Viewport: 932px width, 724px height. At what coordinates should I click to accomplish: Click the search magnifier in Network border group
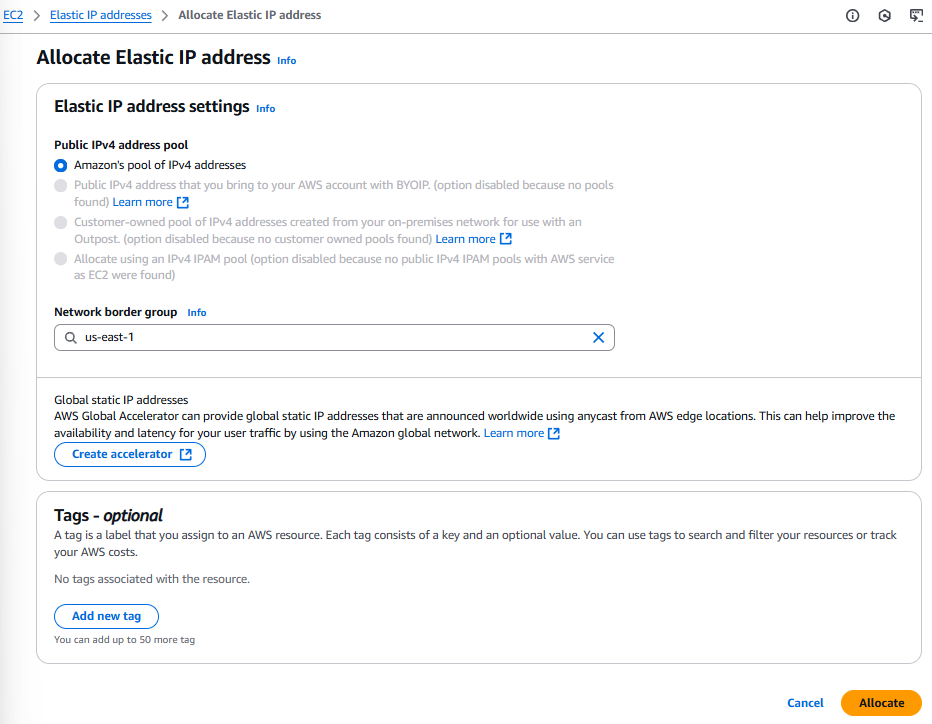click(x=70, y=338)
